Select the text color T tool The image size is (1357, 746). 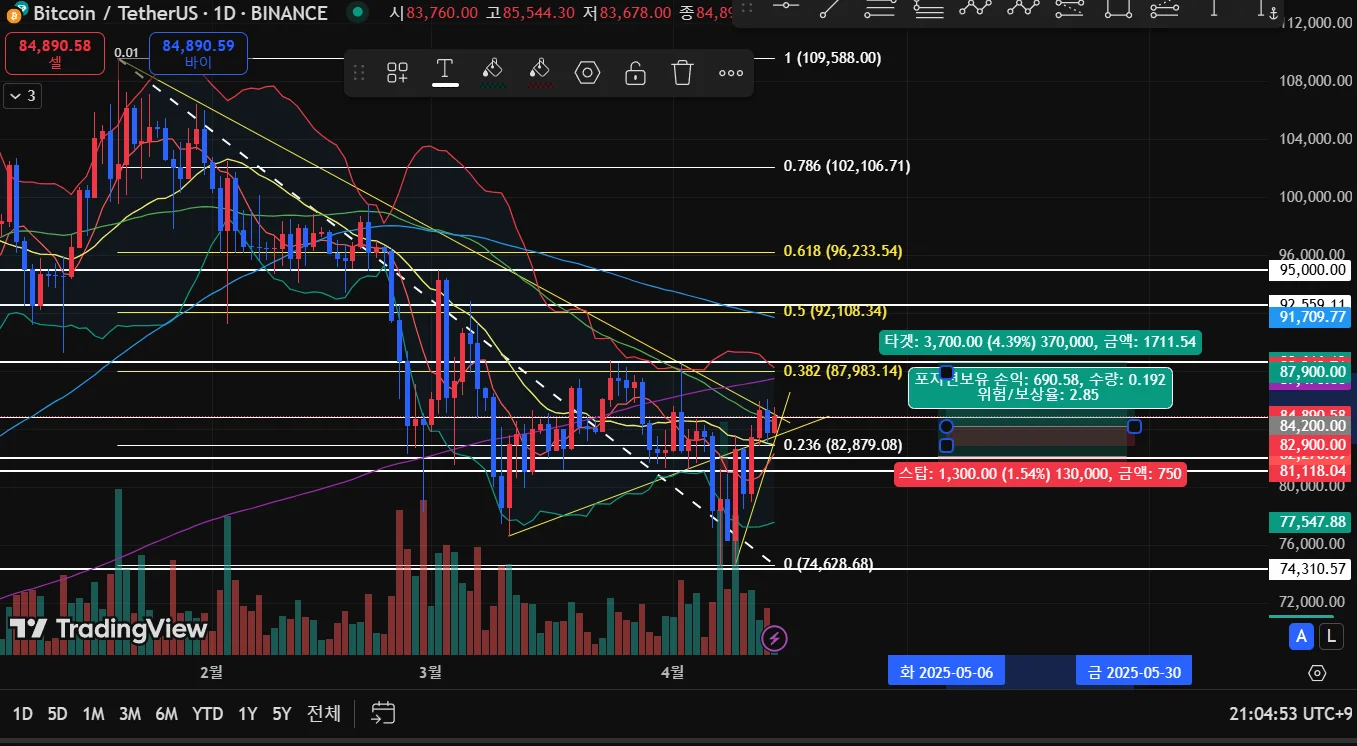click(x=445, y=72)
